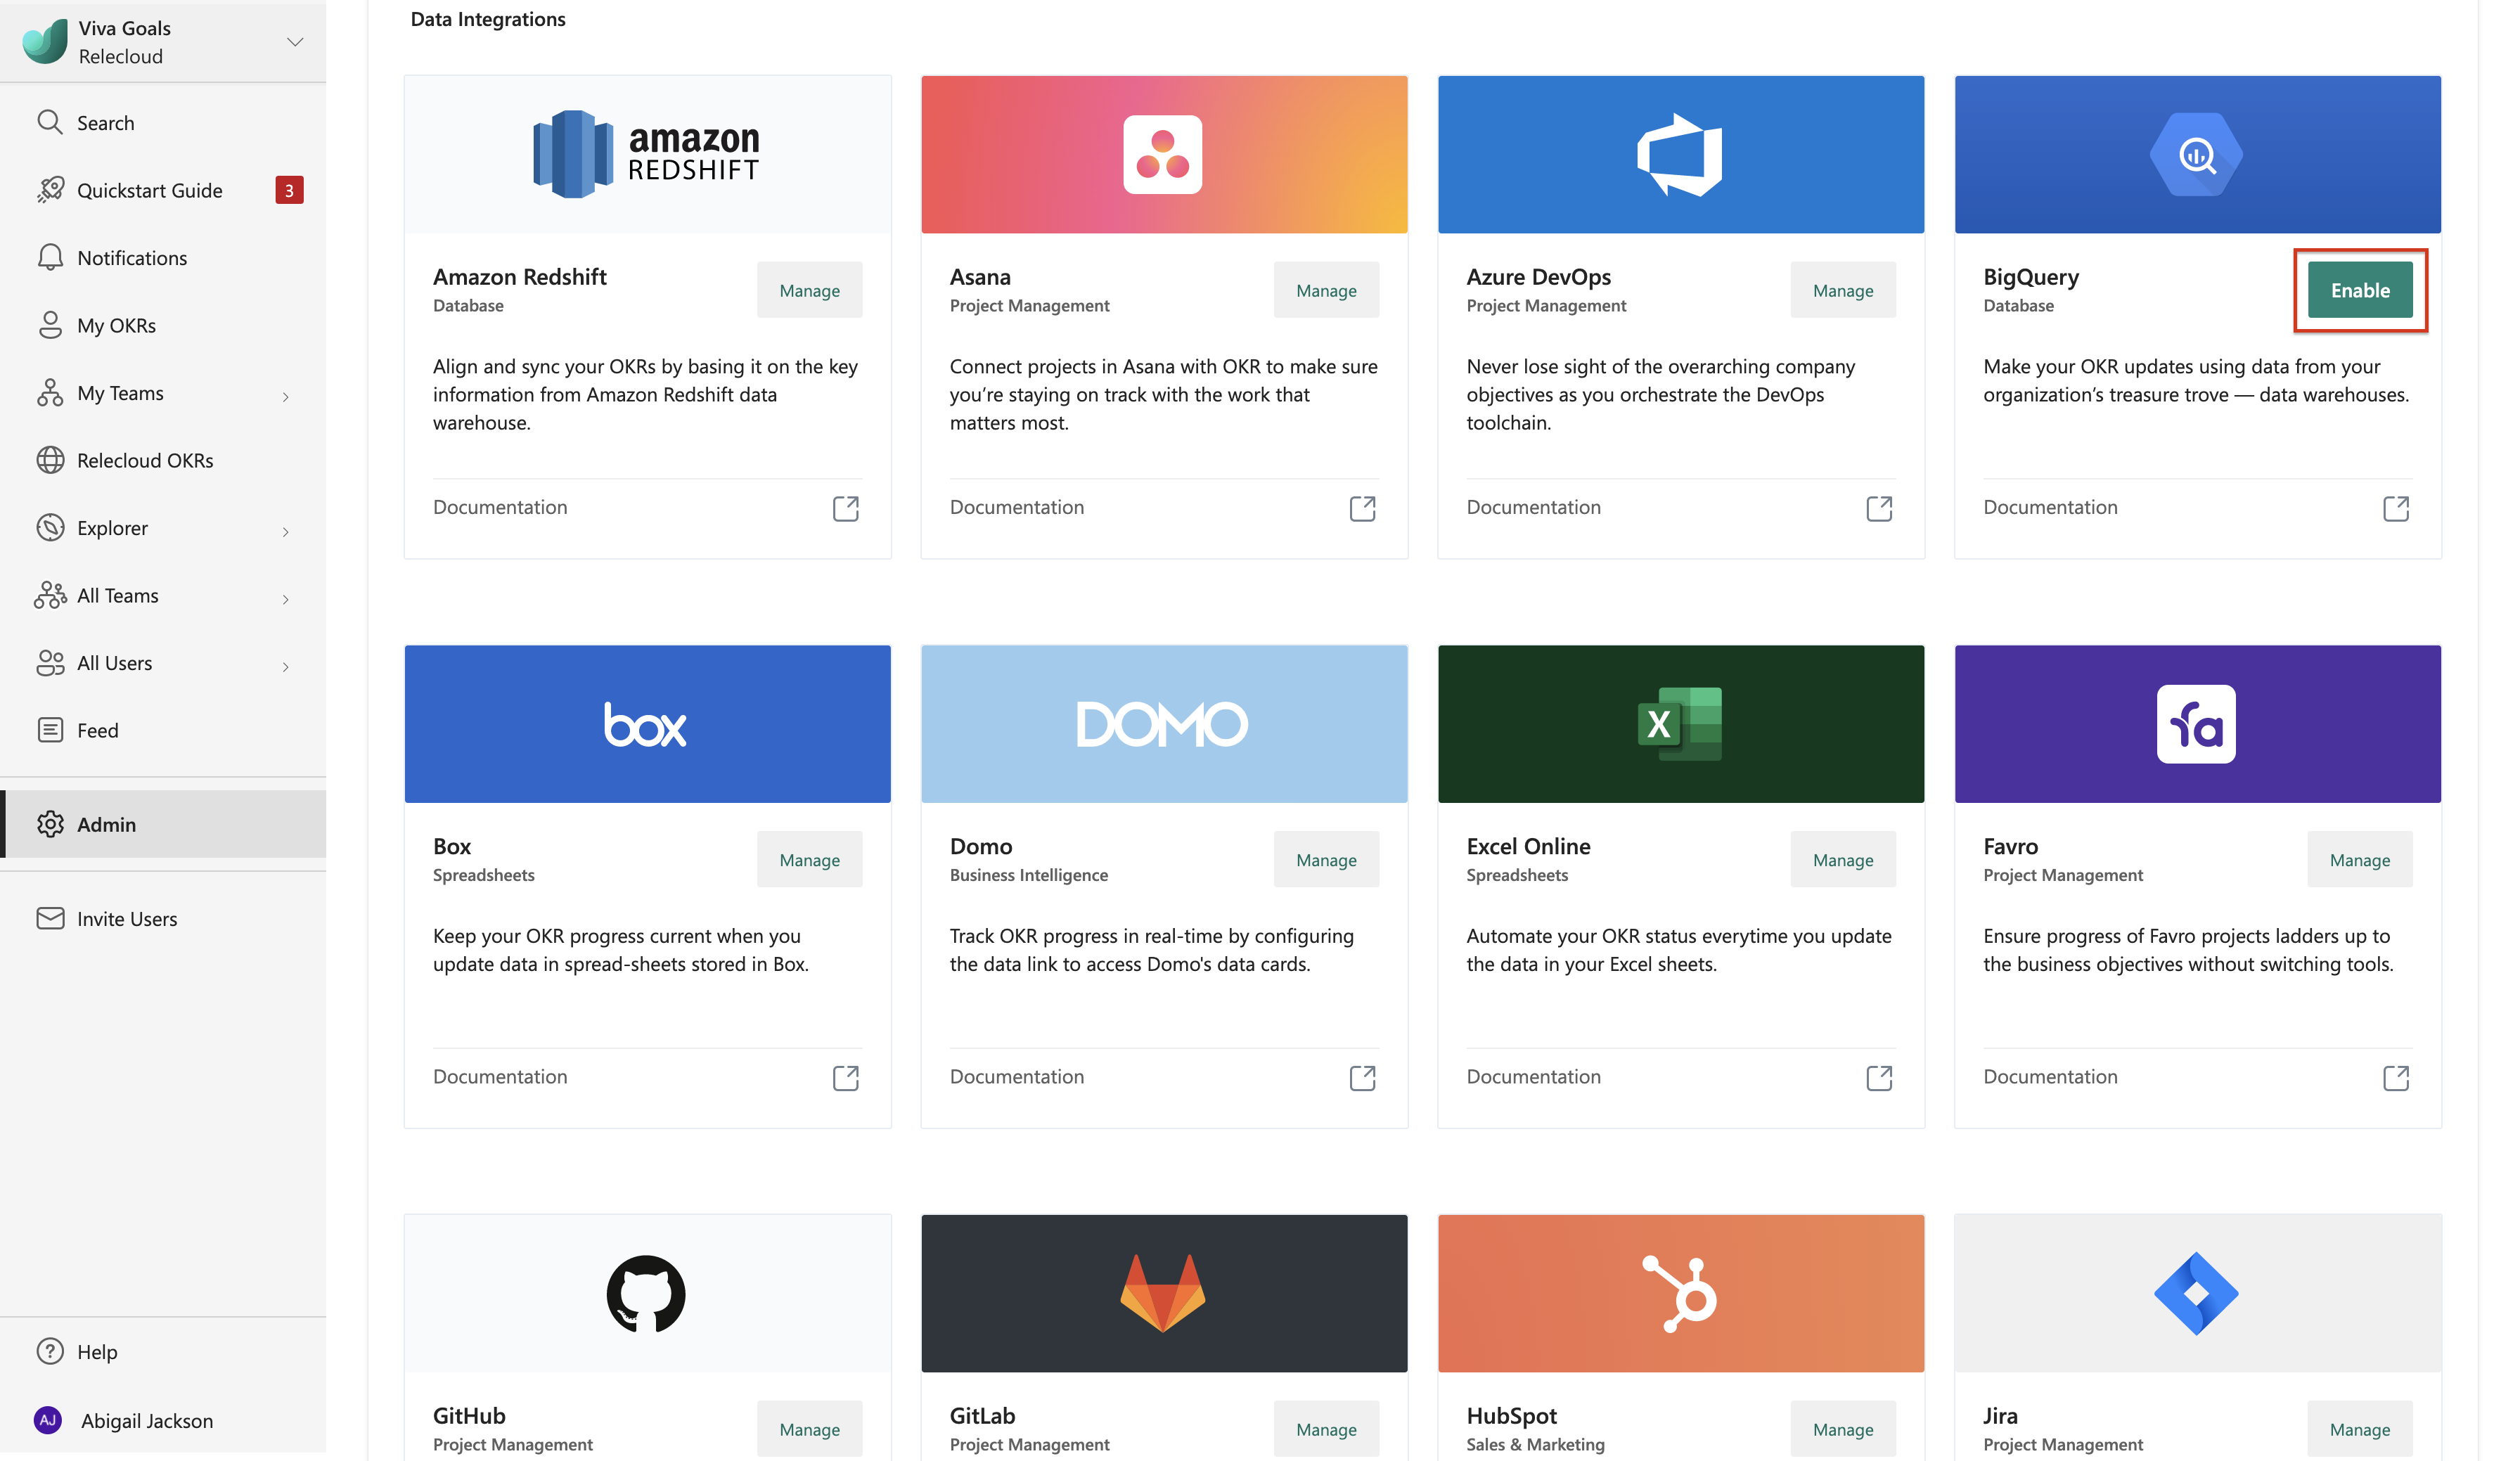The height and width of the screenshot is (1461, 2520).
Task: Click the Data Integrations heading text
Action: (x=488, y=19)
